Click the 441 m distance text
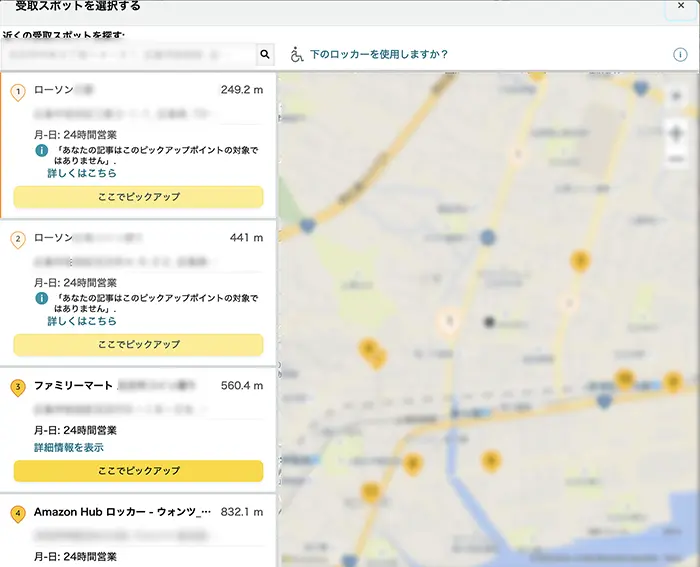 click(246, 238)
